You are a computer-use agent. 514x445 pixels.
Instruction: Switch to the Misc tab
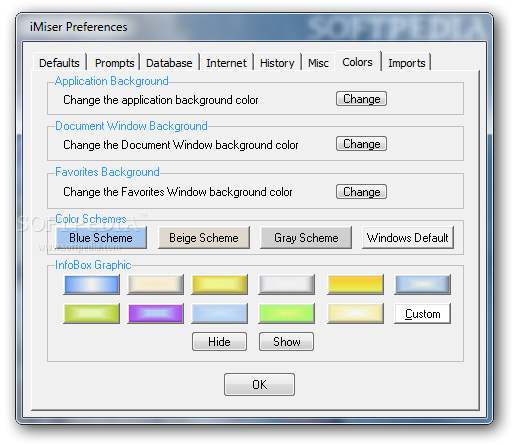coord(318,63)
